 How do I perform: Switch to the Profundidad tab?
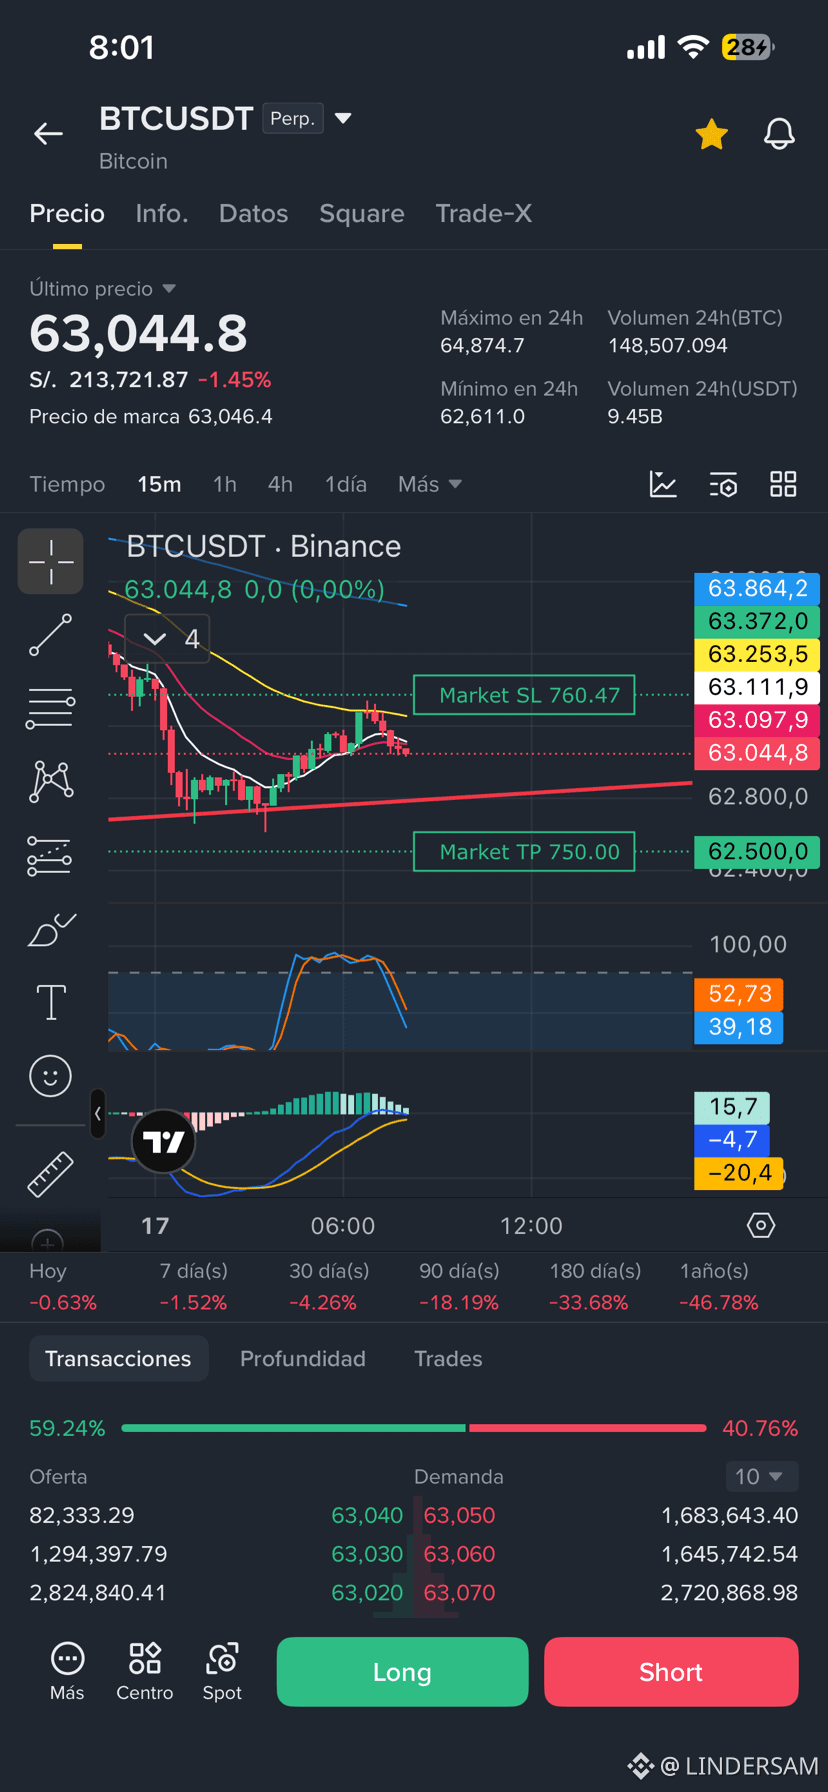point(302,1358)
